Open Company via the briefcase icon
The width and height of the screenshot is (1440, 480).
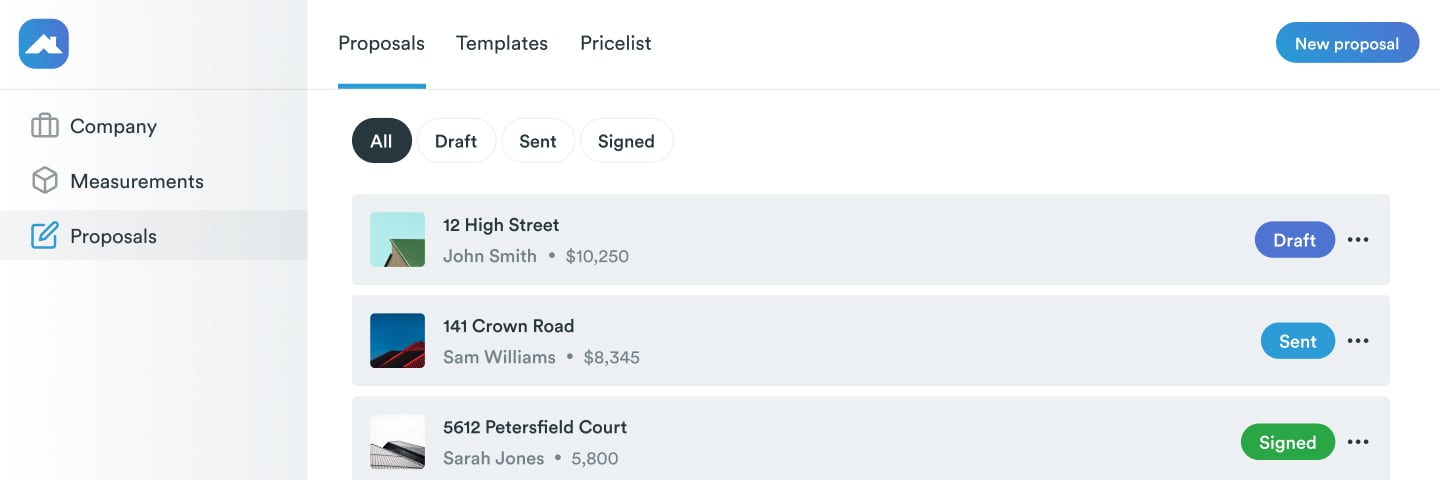45,127
